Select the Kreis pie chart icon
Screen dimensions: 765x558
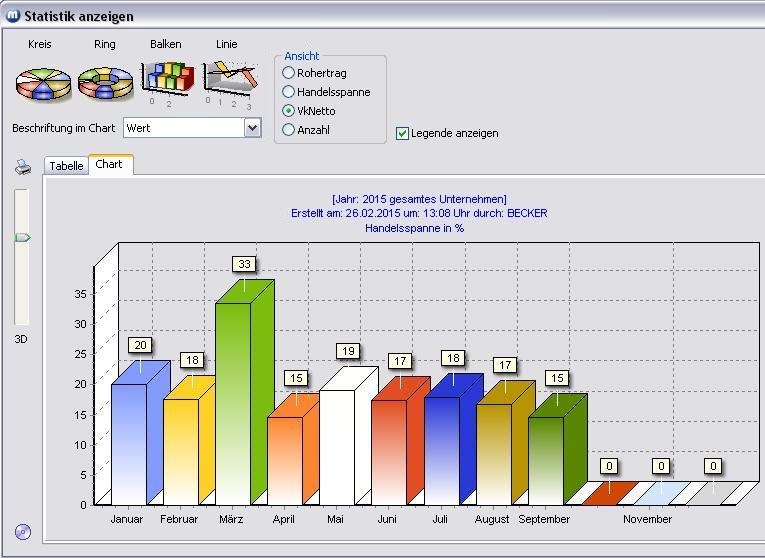[x=43, y=83]
